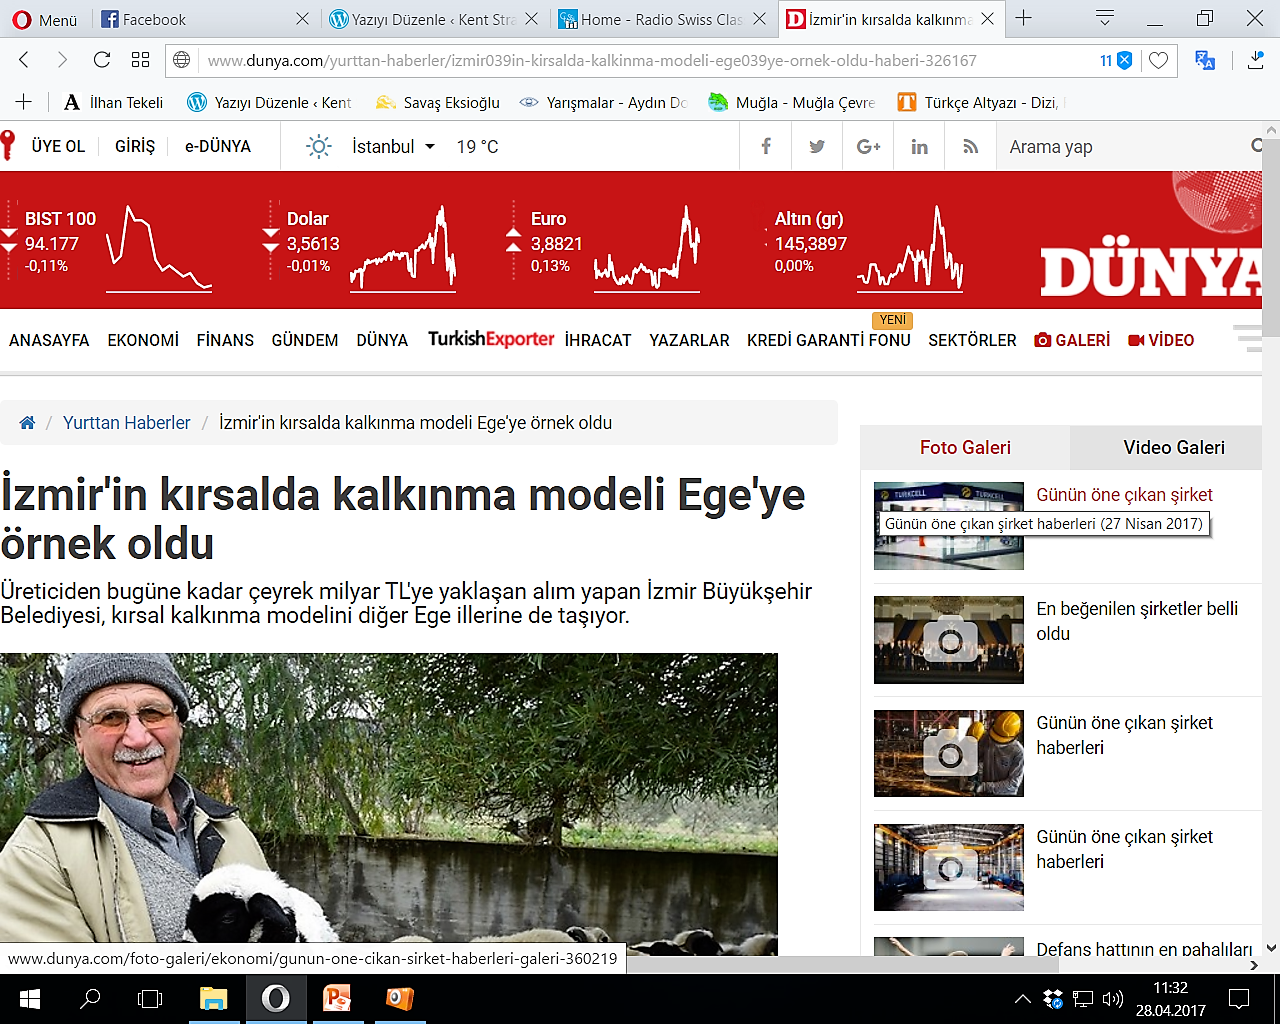Image resolution: width=1280 pixels, height=1024 pixels.
Task: Open PowerPoint from the taskbar
Action: click(x=338, y=998)
